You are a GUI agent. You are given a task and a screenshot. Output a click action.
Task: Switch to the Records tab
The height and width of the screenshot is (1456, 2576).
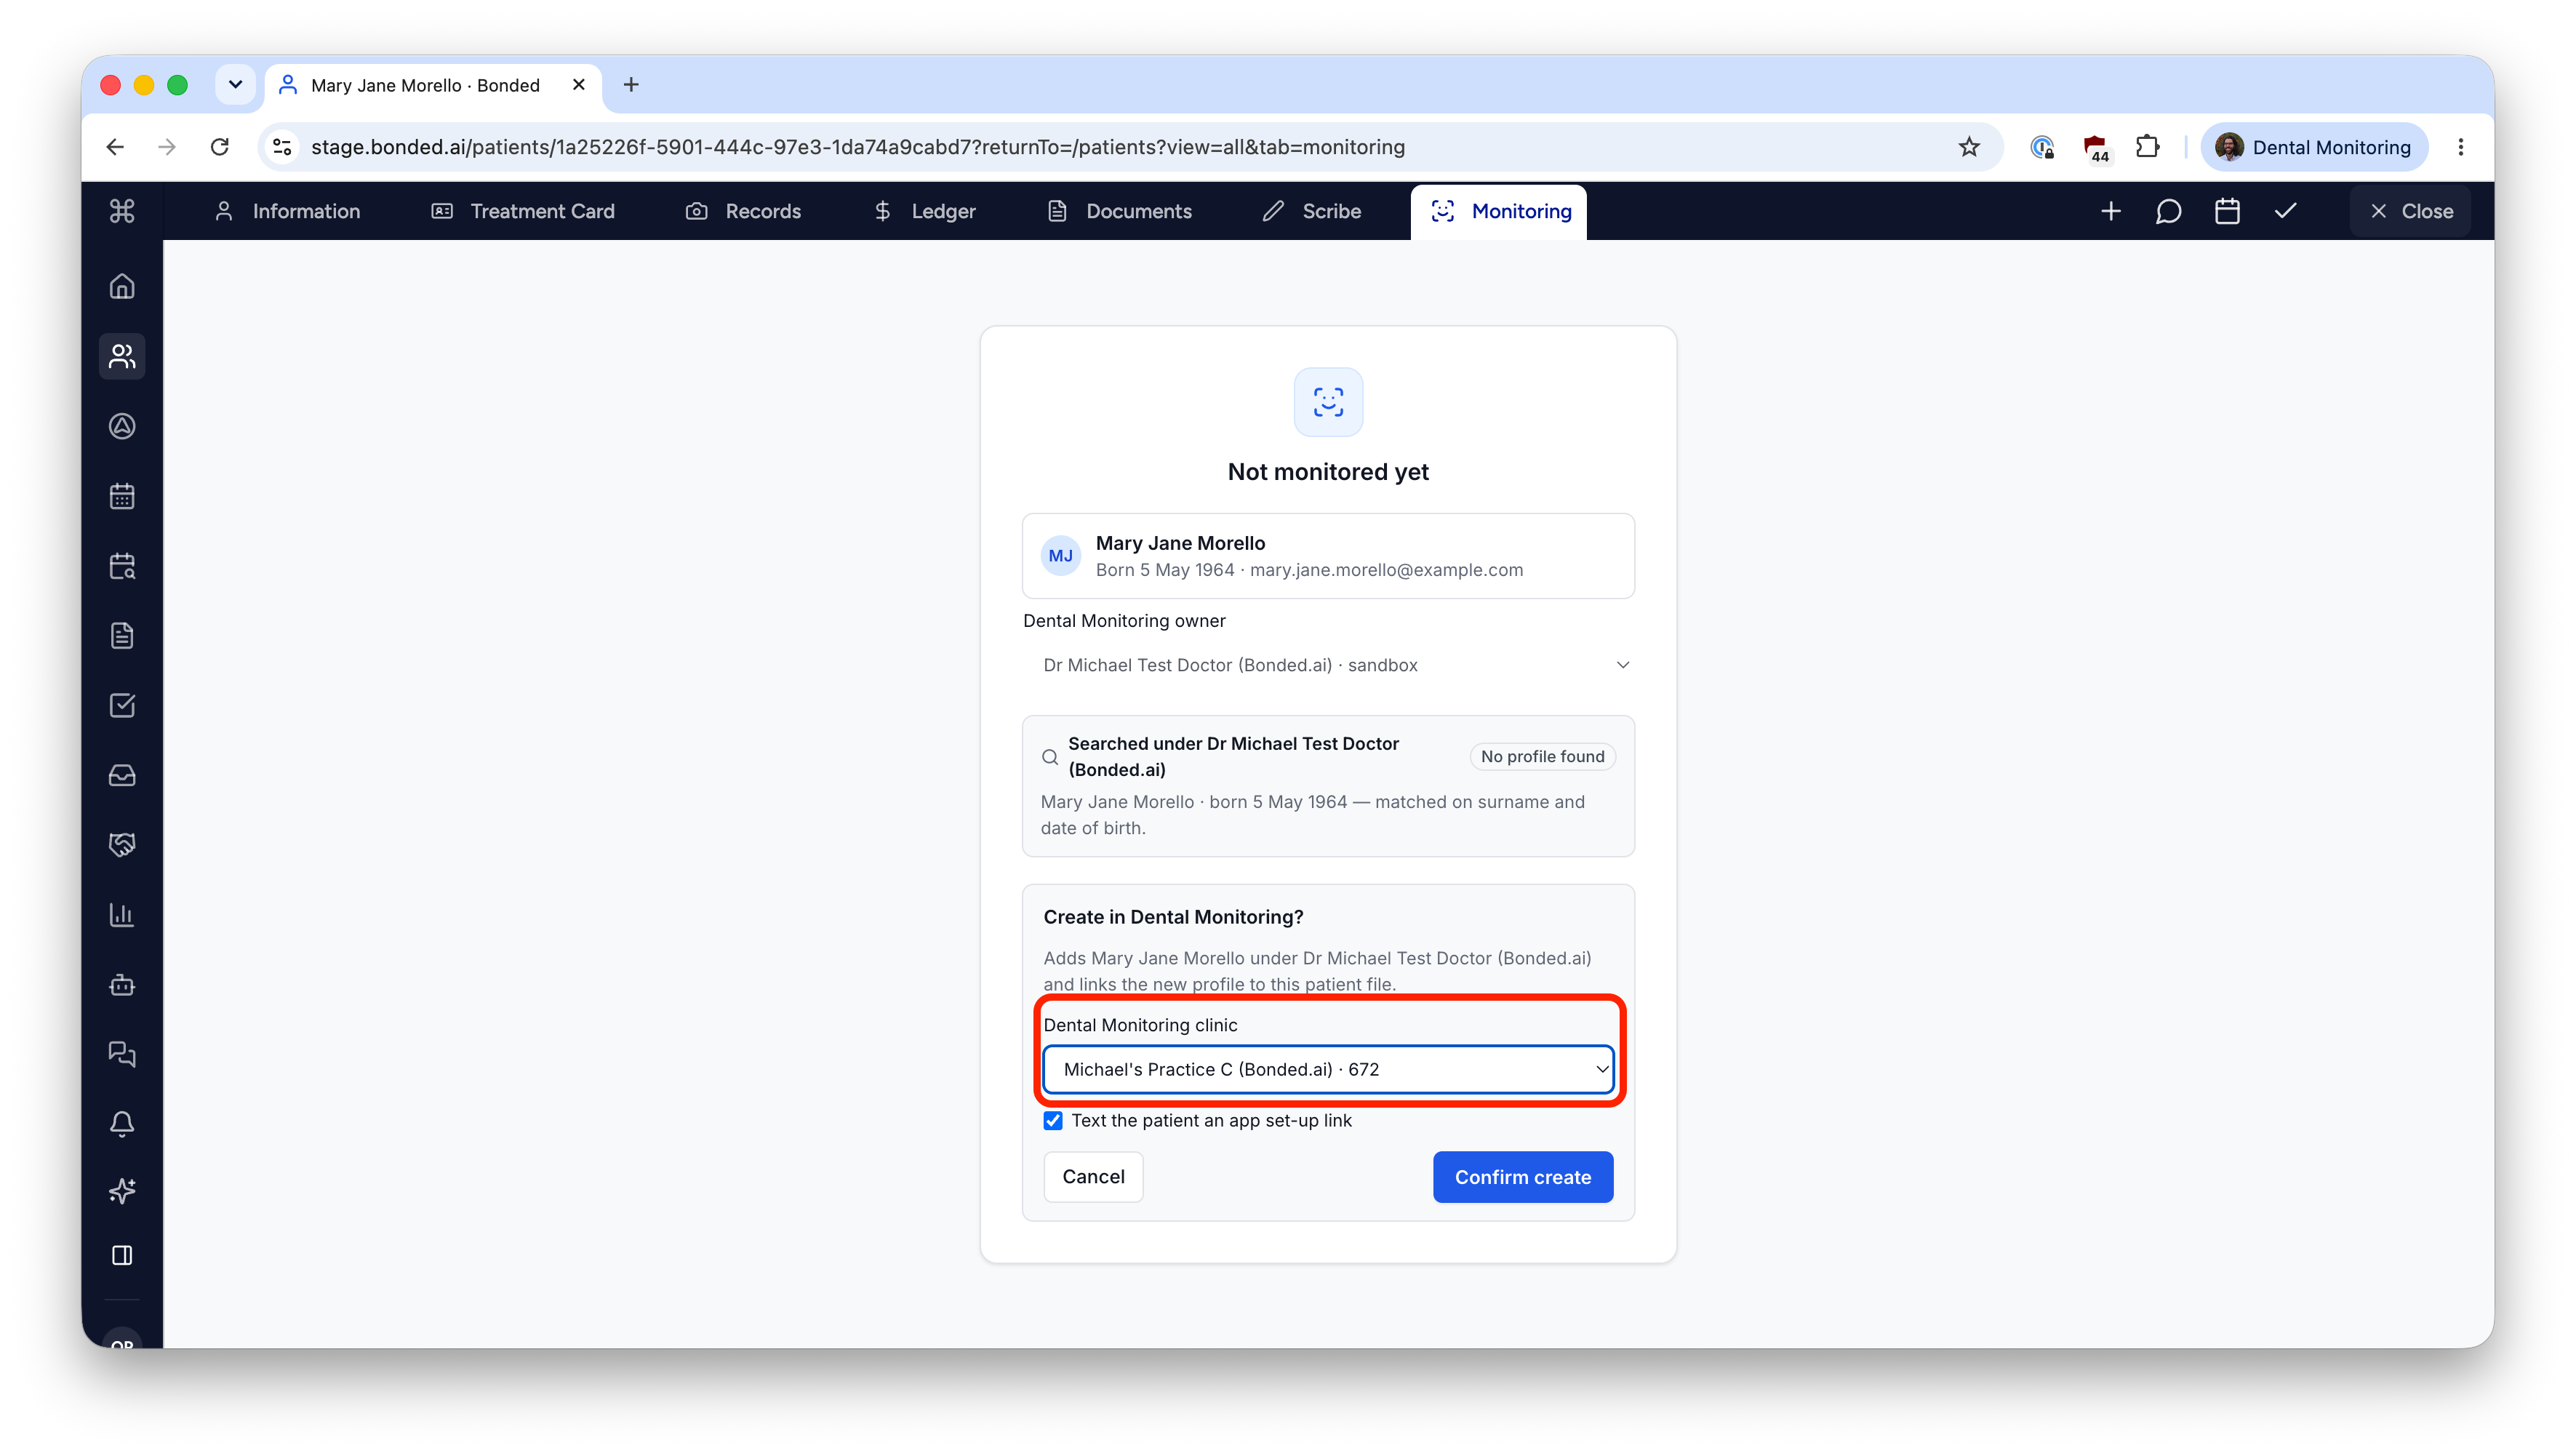(x=744, y=211)
